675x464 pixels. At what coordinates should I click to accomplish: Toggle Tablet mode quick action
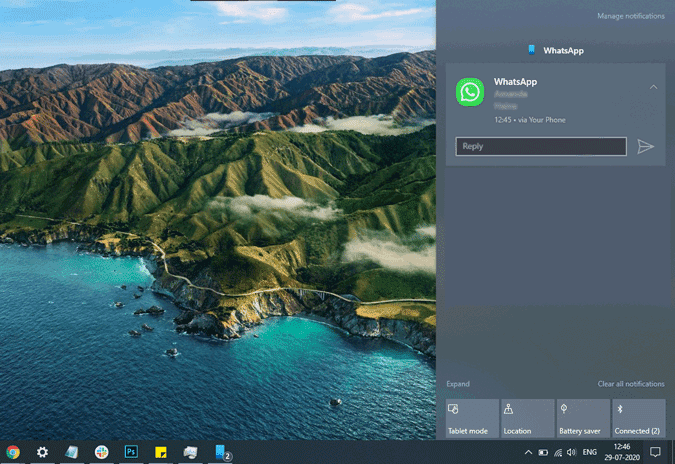tap(472, 418)
